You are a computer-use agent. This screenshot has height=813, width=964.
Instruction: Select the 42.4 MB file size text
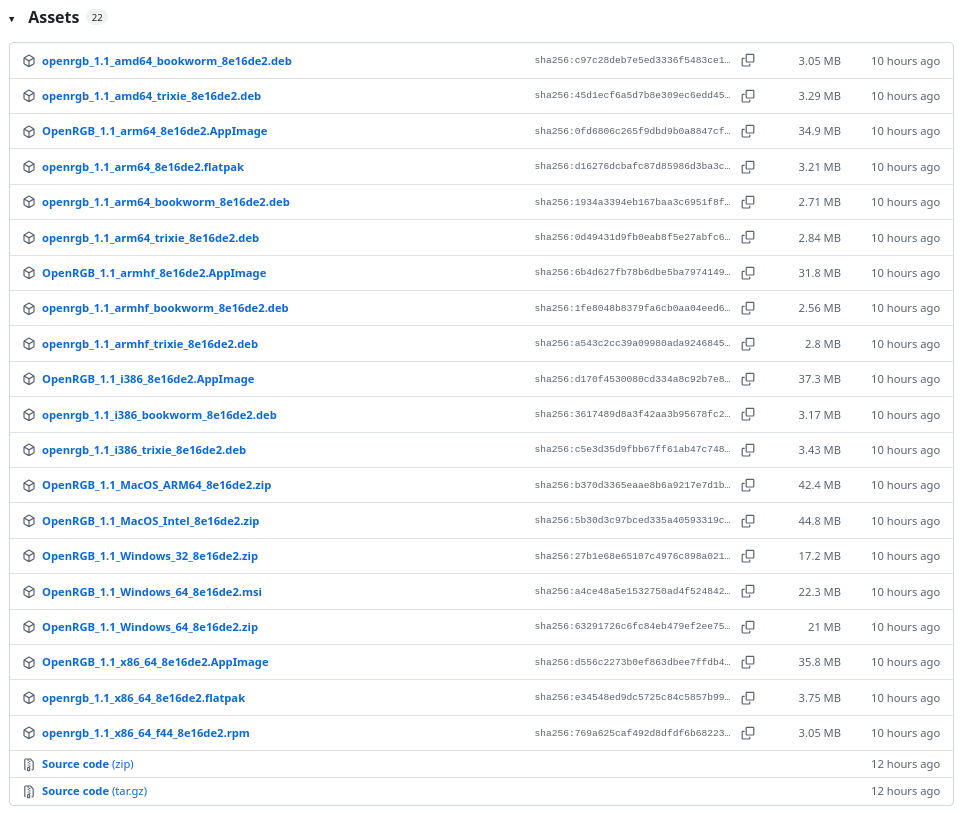point(820,485)
